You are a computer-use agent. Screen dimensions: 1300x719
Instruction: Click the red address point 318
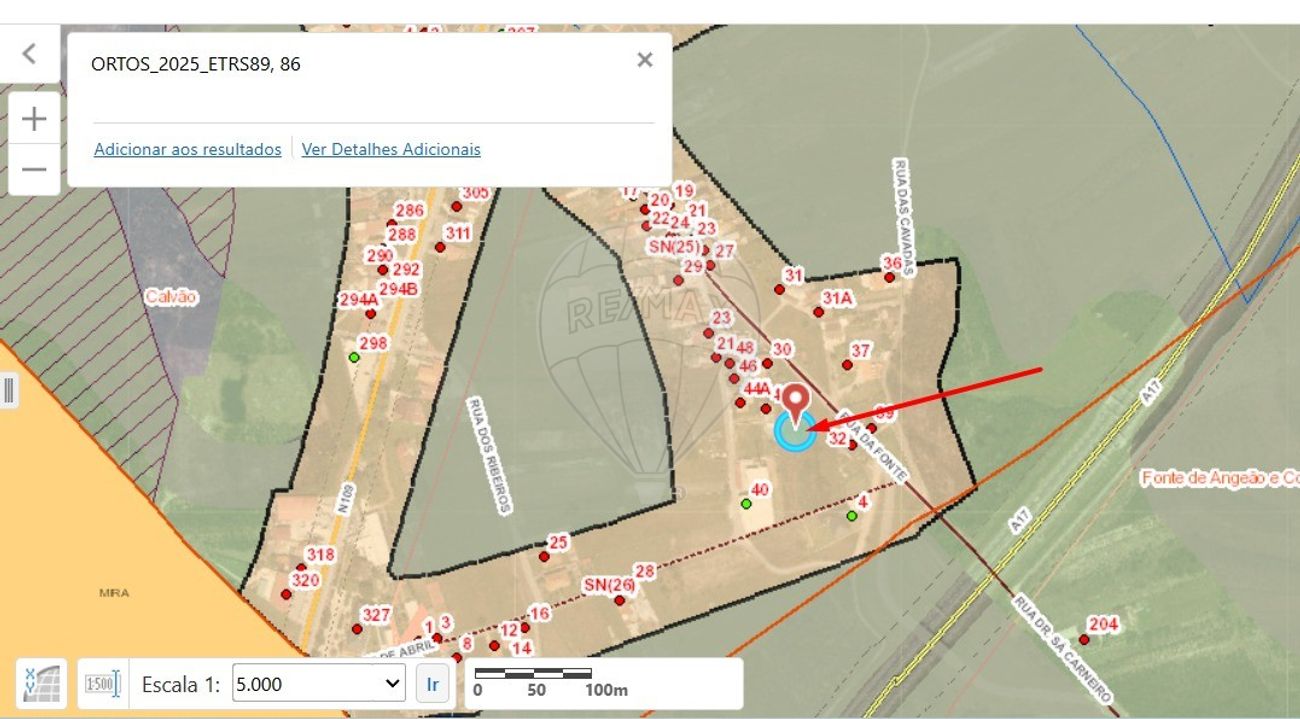pyautogui.click(x=301, y=568)
